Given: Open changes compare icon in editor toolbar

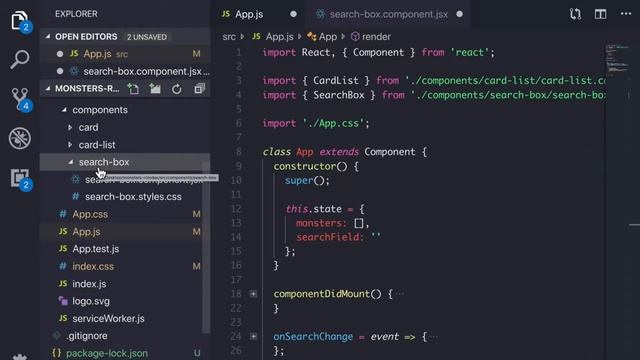Looking at the screenshot, I should (575, 14).
